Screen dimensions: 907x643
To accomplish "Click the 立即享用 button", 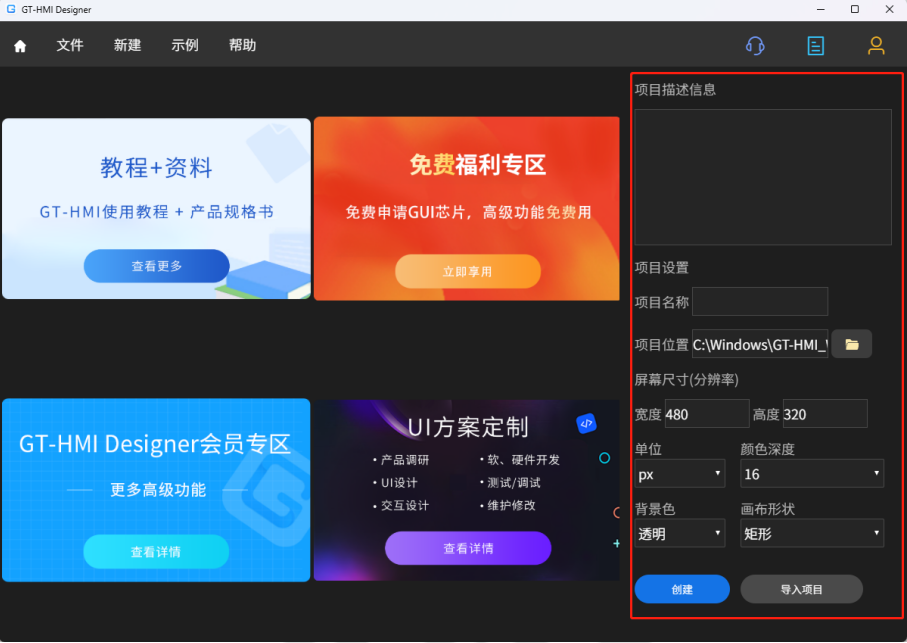I will tap(467, 271).
